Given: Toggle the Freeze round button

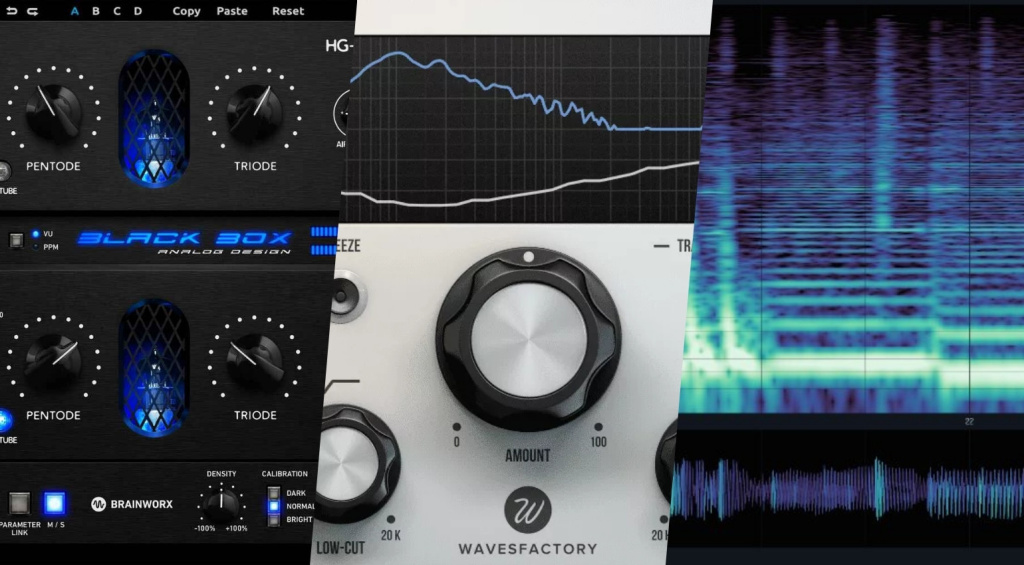Looking at the screenshot, I should click(345, 297).
